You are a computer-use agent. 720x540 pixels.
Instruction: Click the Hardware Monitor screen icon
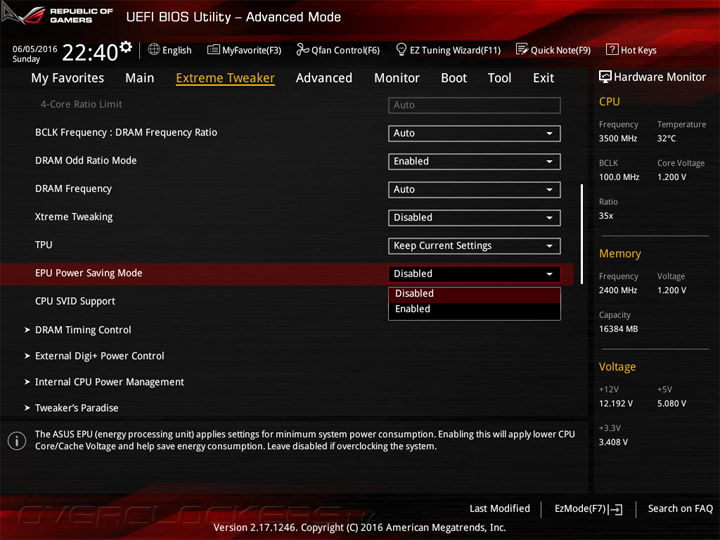pos(605,77)
